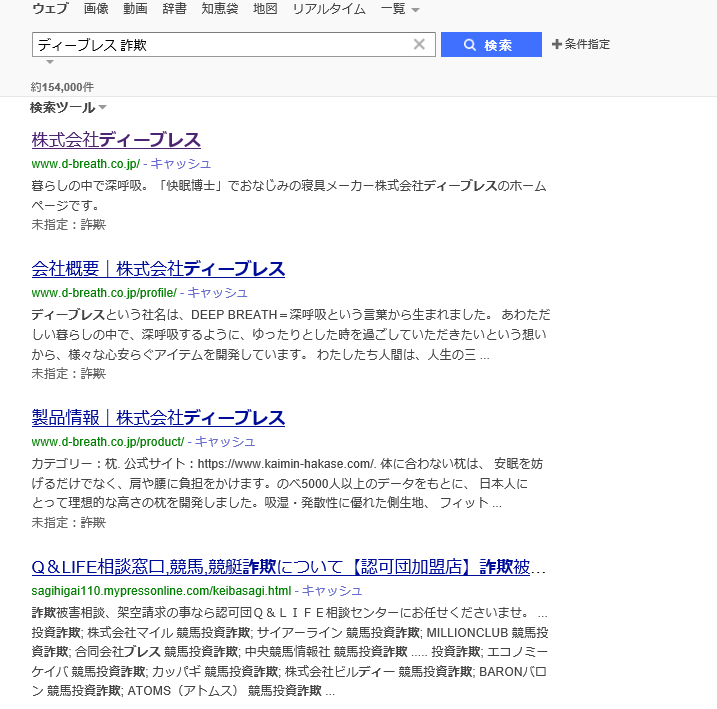Switch to the 辞書 tab
Screen dimensions: 717x709
pos(174,9)
